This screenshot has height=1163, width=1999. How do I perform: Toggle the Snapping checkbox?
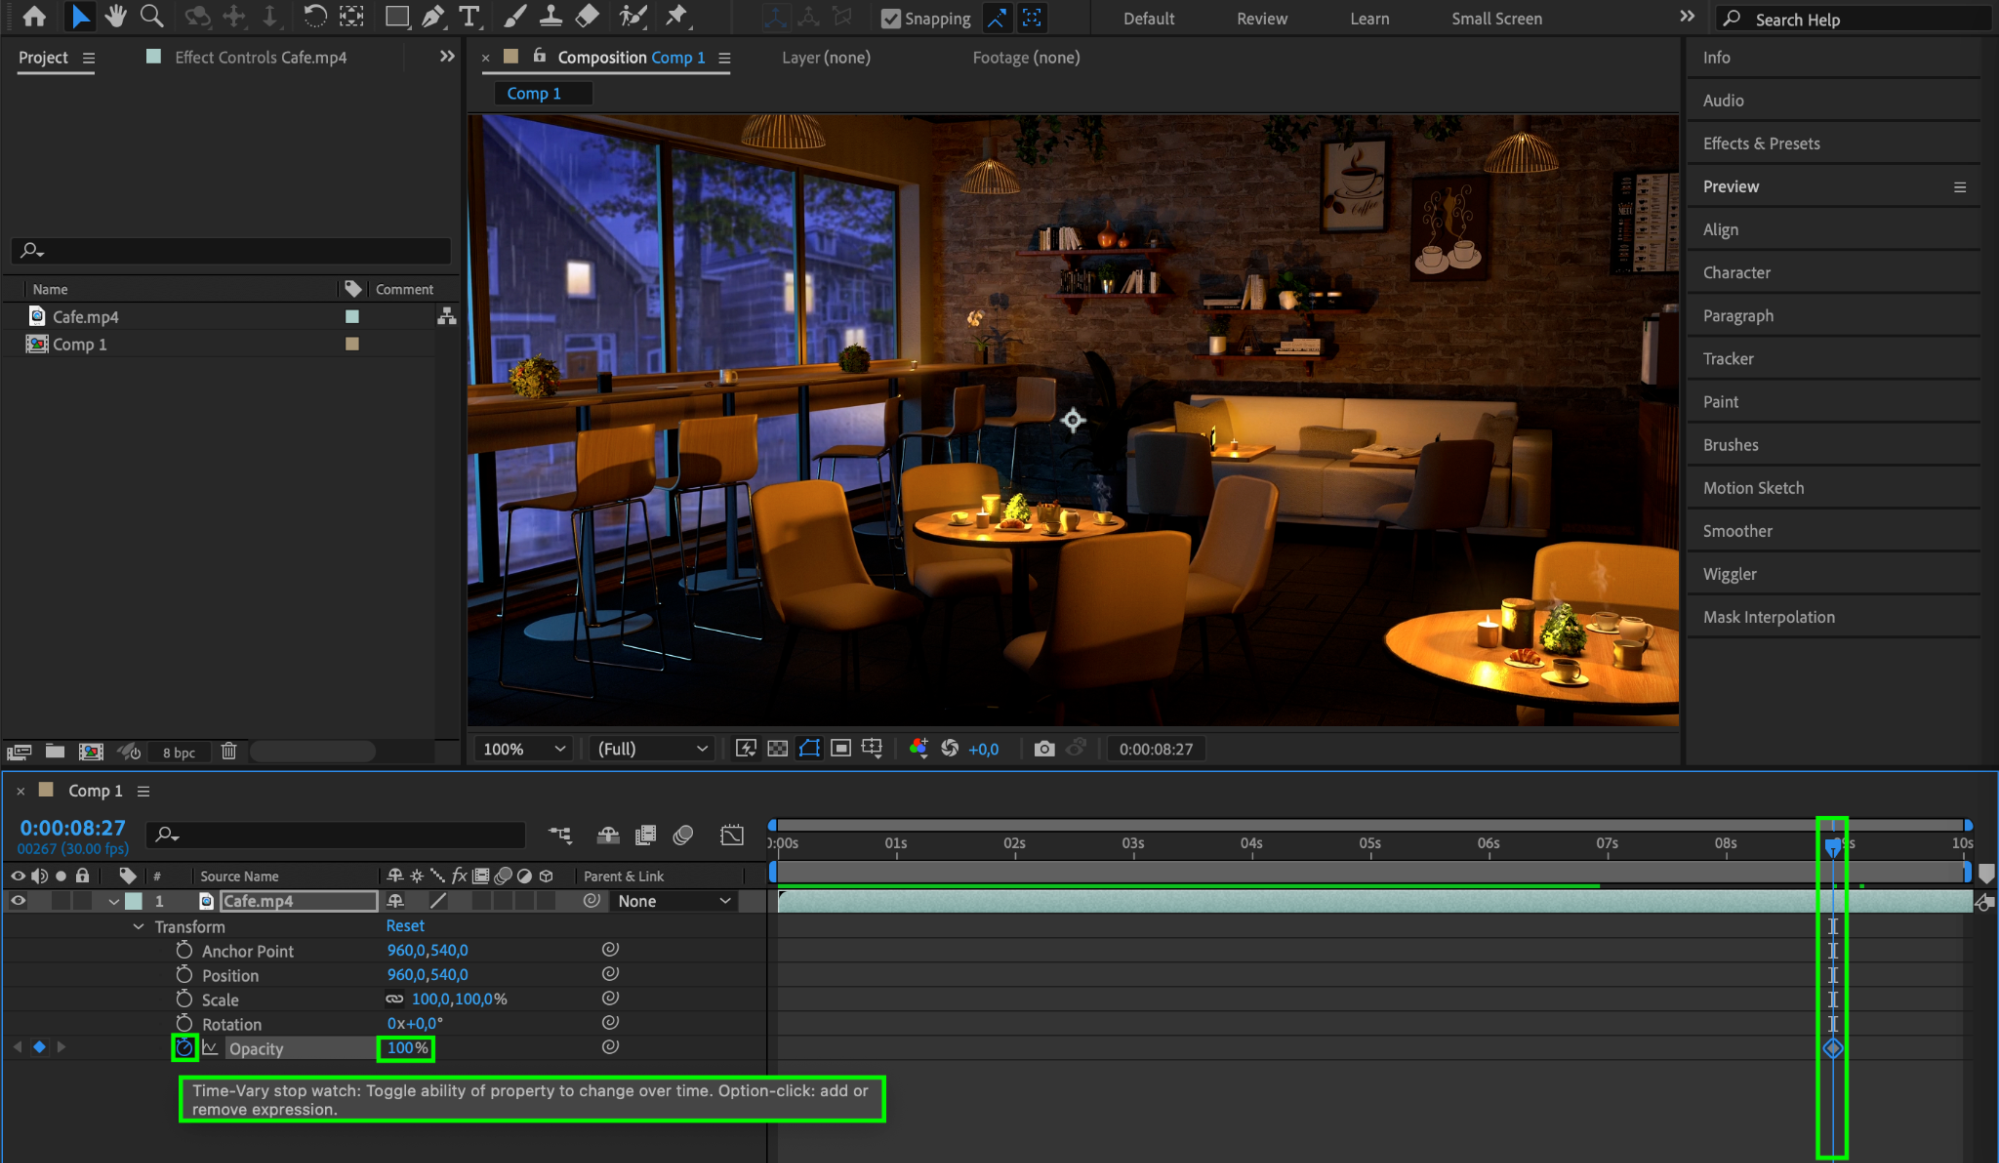[891, 19]
